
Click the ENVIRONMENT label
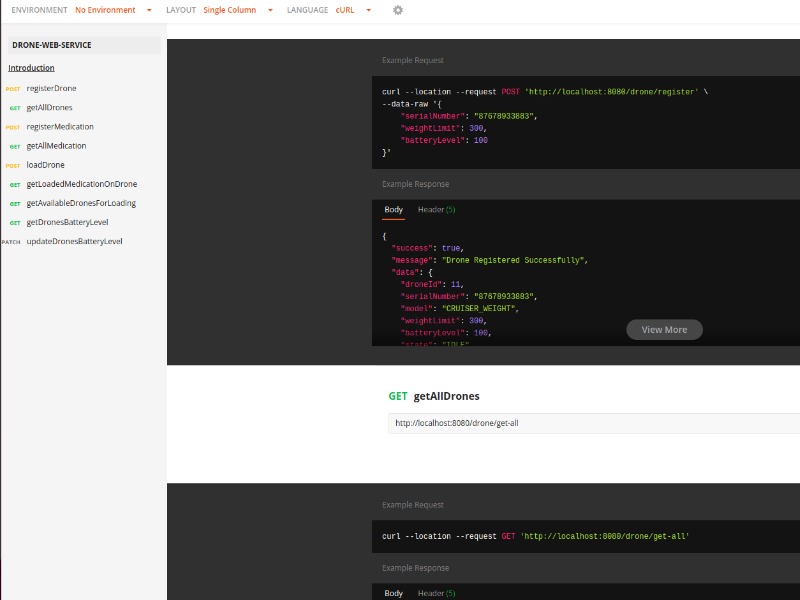click(x=39, y=10)
